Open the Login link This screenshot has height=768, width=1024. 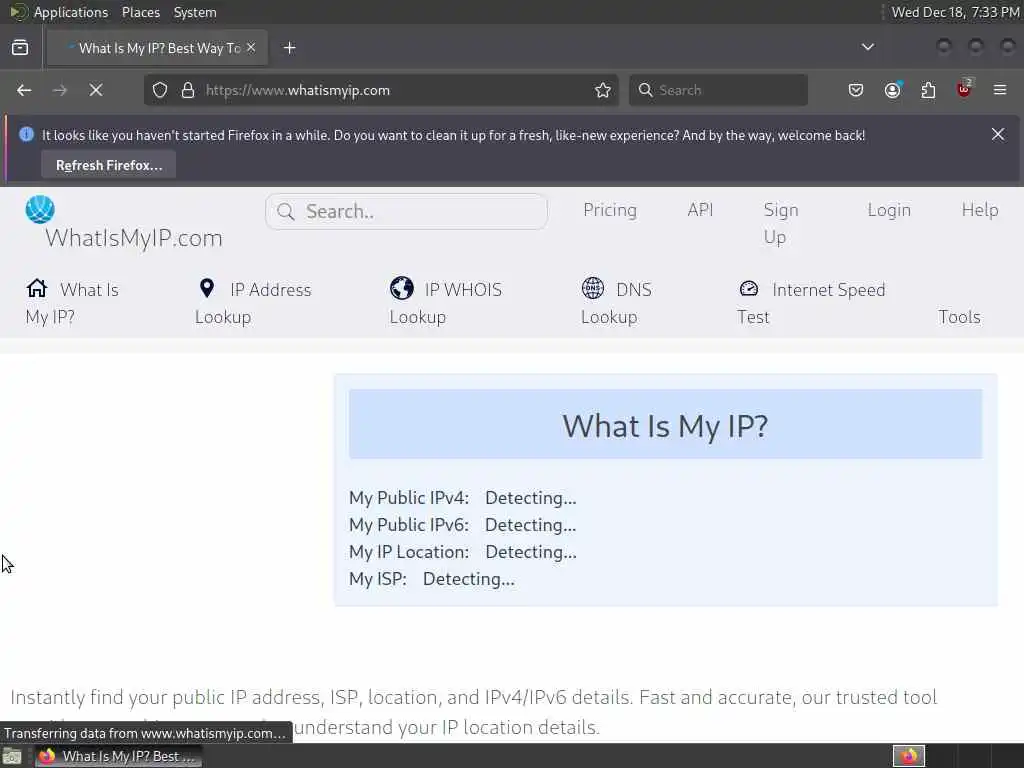click(x=889, y=210)
